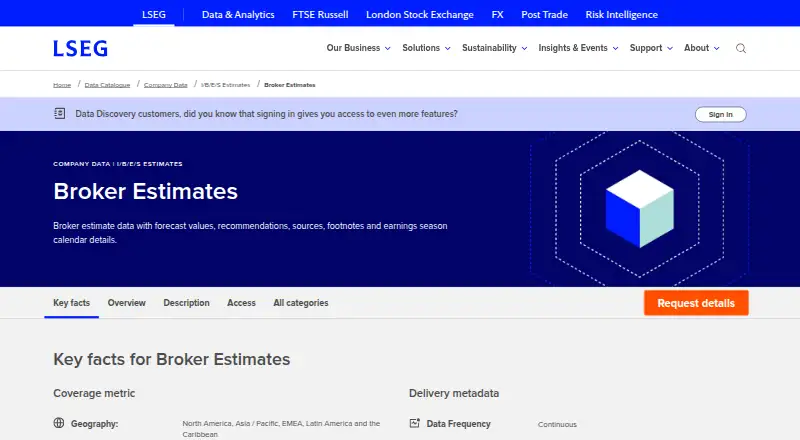The width and height of the screenshot is (800, 440).
Task: Click the 'Coverage metric' heading
Action: pos(94,393)
